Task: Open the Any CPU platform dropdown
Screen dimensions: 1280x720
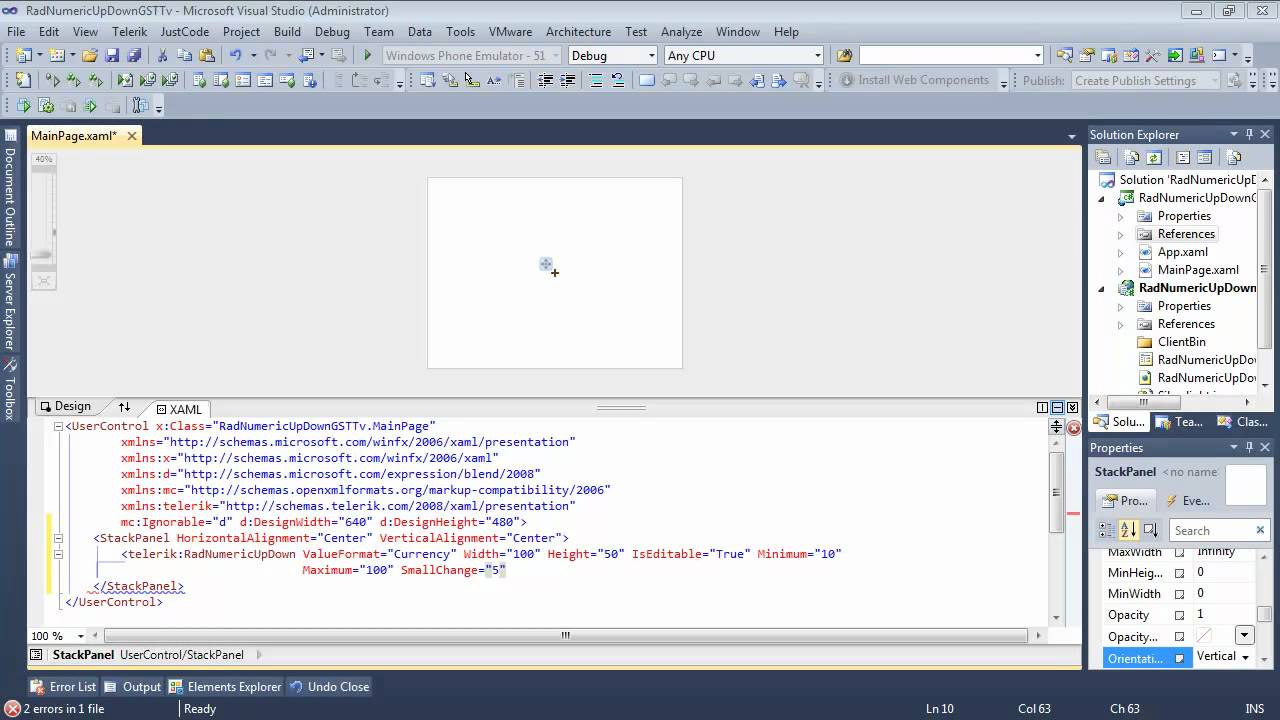Action: coord(817,56)
